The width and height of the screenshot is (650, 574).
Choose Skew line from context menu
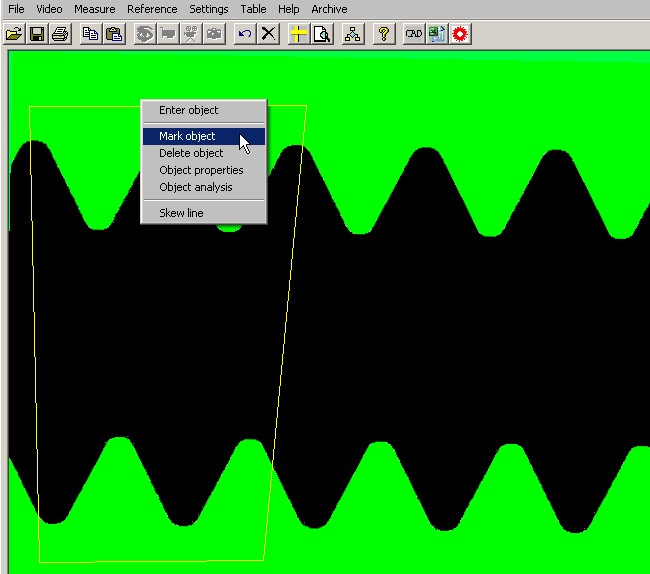coord(181,213)
